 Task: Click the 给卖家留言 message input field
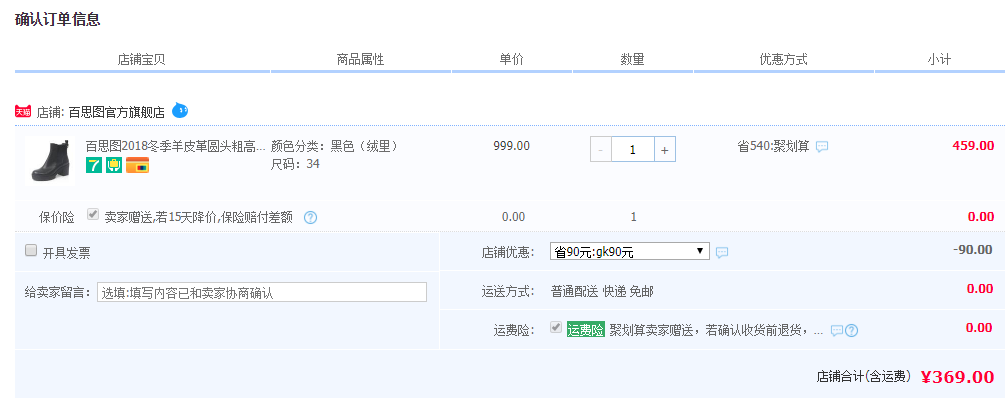point(262,292)
